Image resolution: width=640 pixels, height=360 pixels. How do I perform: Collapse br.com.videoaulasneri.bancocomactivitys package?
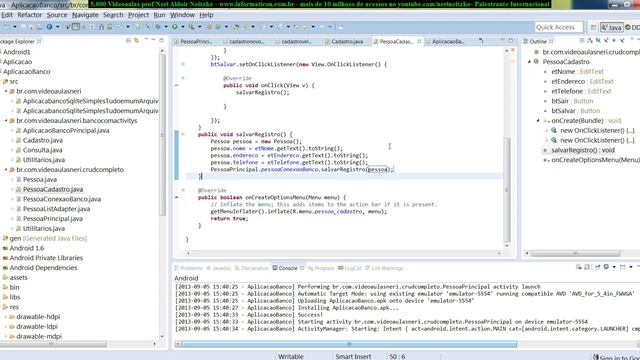point(6,120)
